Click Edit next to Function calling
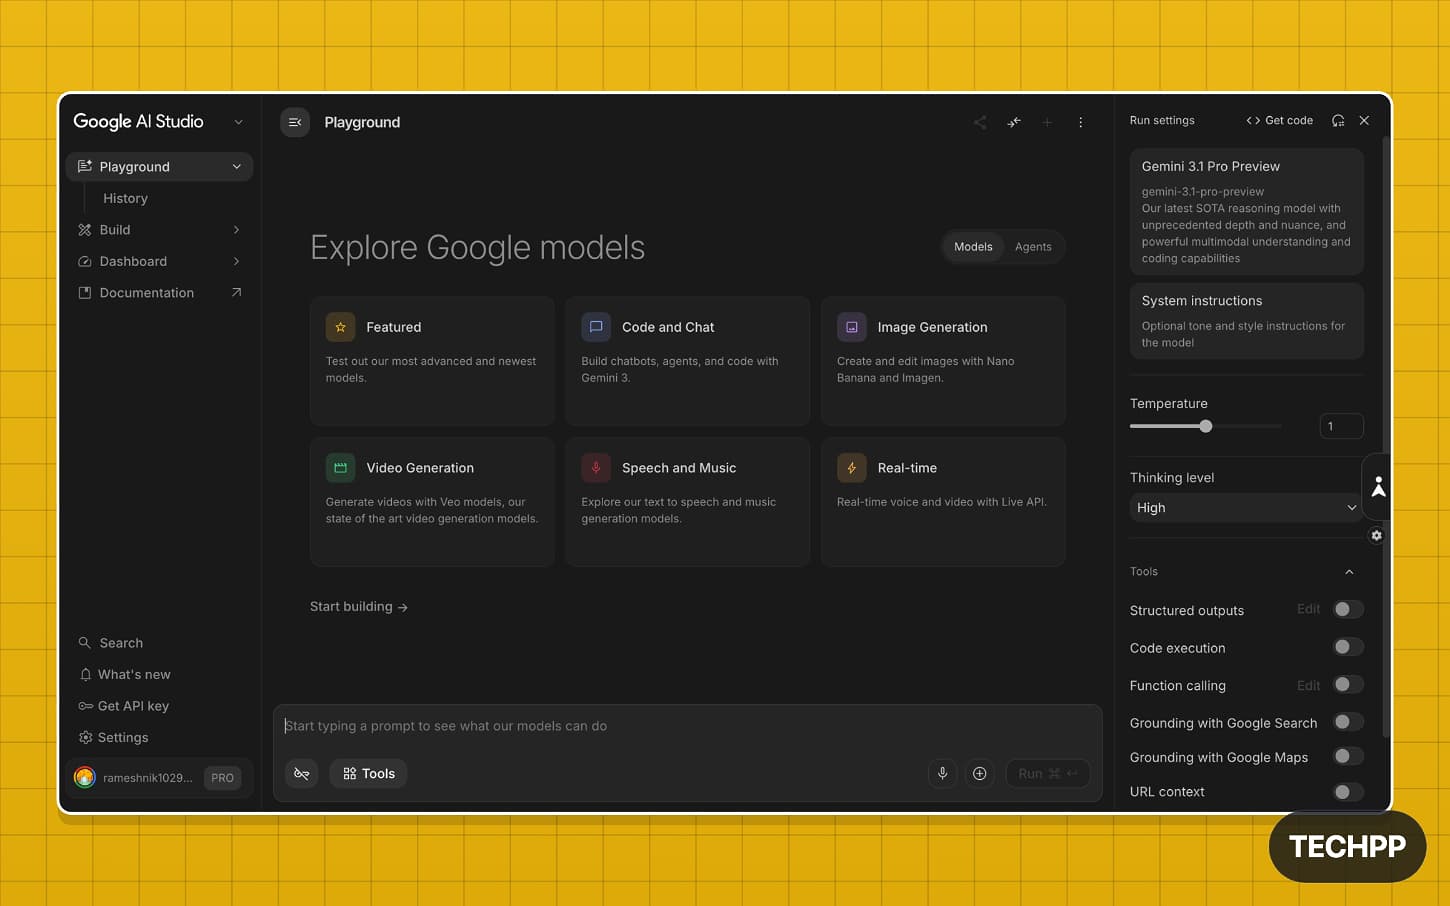This screenshot has width=1450, height=906. pyautogui.click(x=1308, y=685)
